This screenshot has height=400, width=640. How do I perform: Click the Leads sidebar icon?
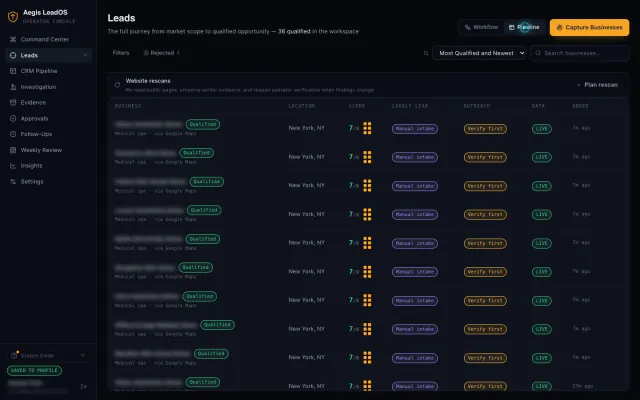click(x=13, y=55)
